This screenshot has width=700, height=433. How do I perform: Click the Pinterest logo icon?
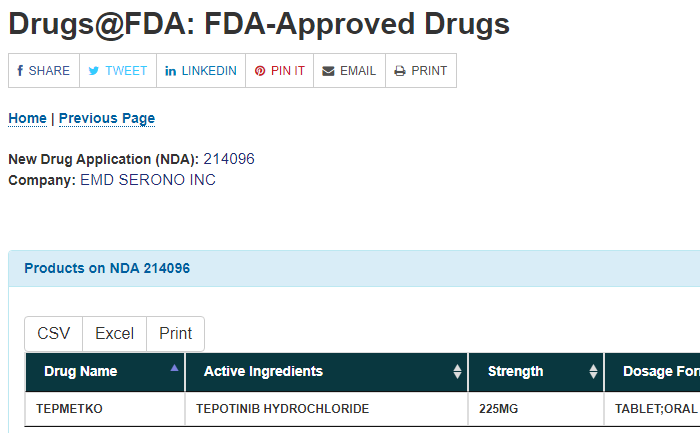click(x=260, y=71)
